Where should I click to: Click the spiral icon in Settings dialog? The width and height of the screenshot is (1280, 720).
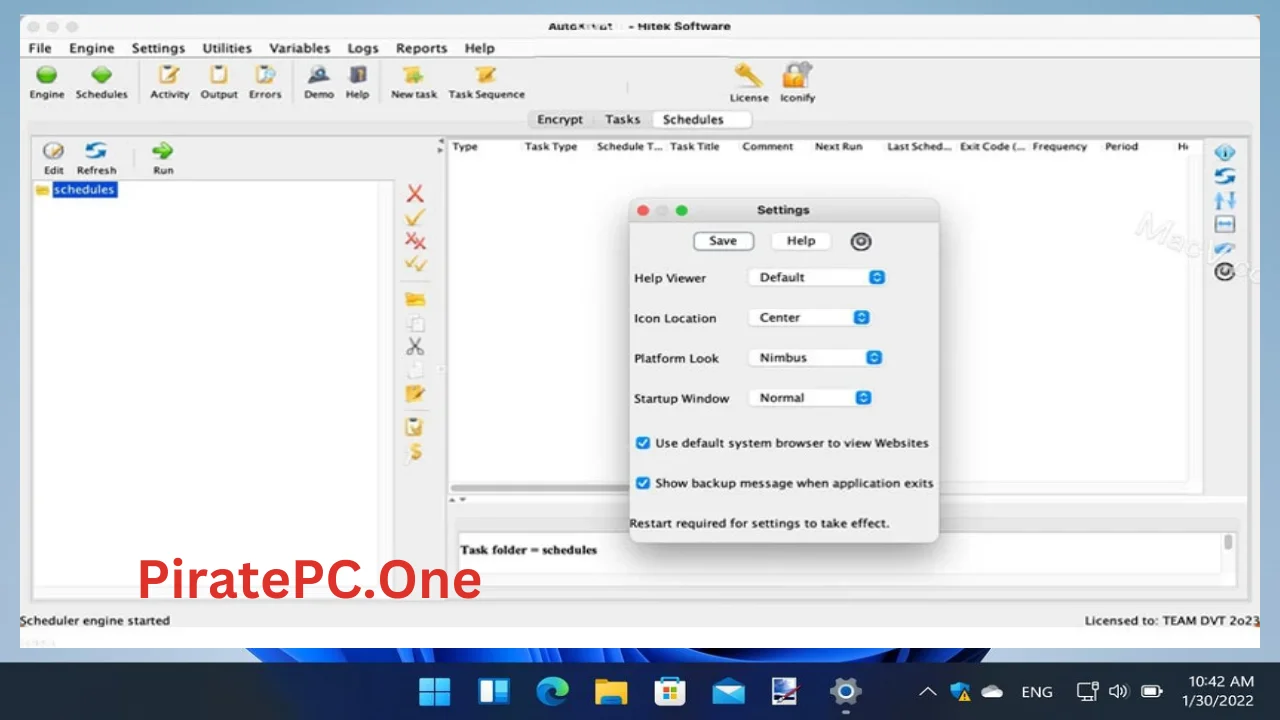(x=860, y=241)
